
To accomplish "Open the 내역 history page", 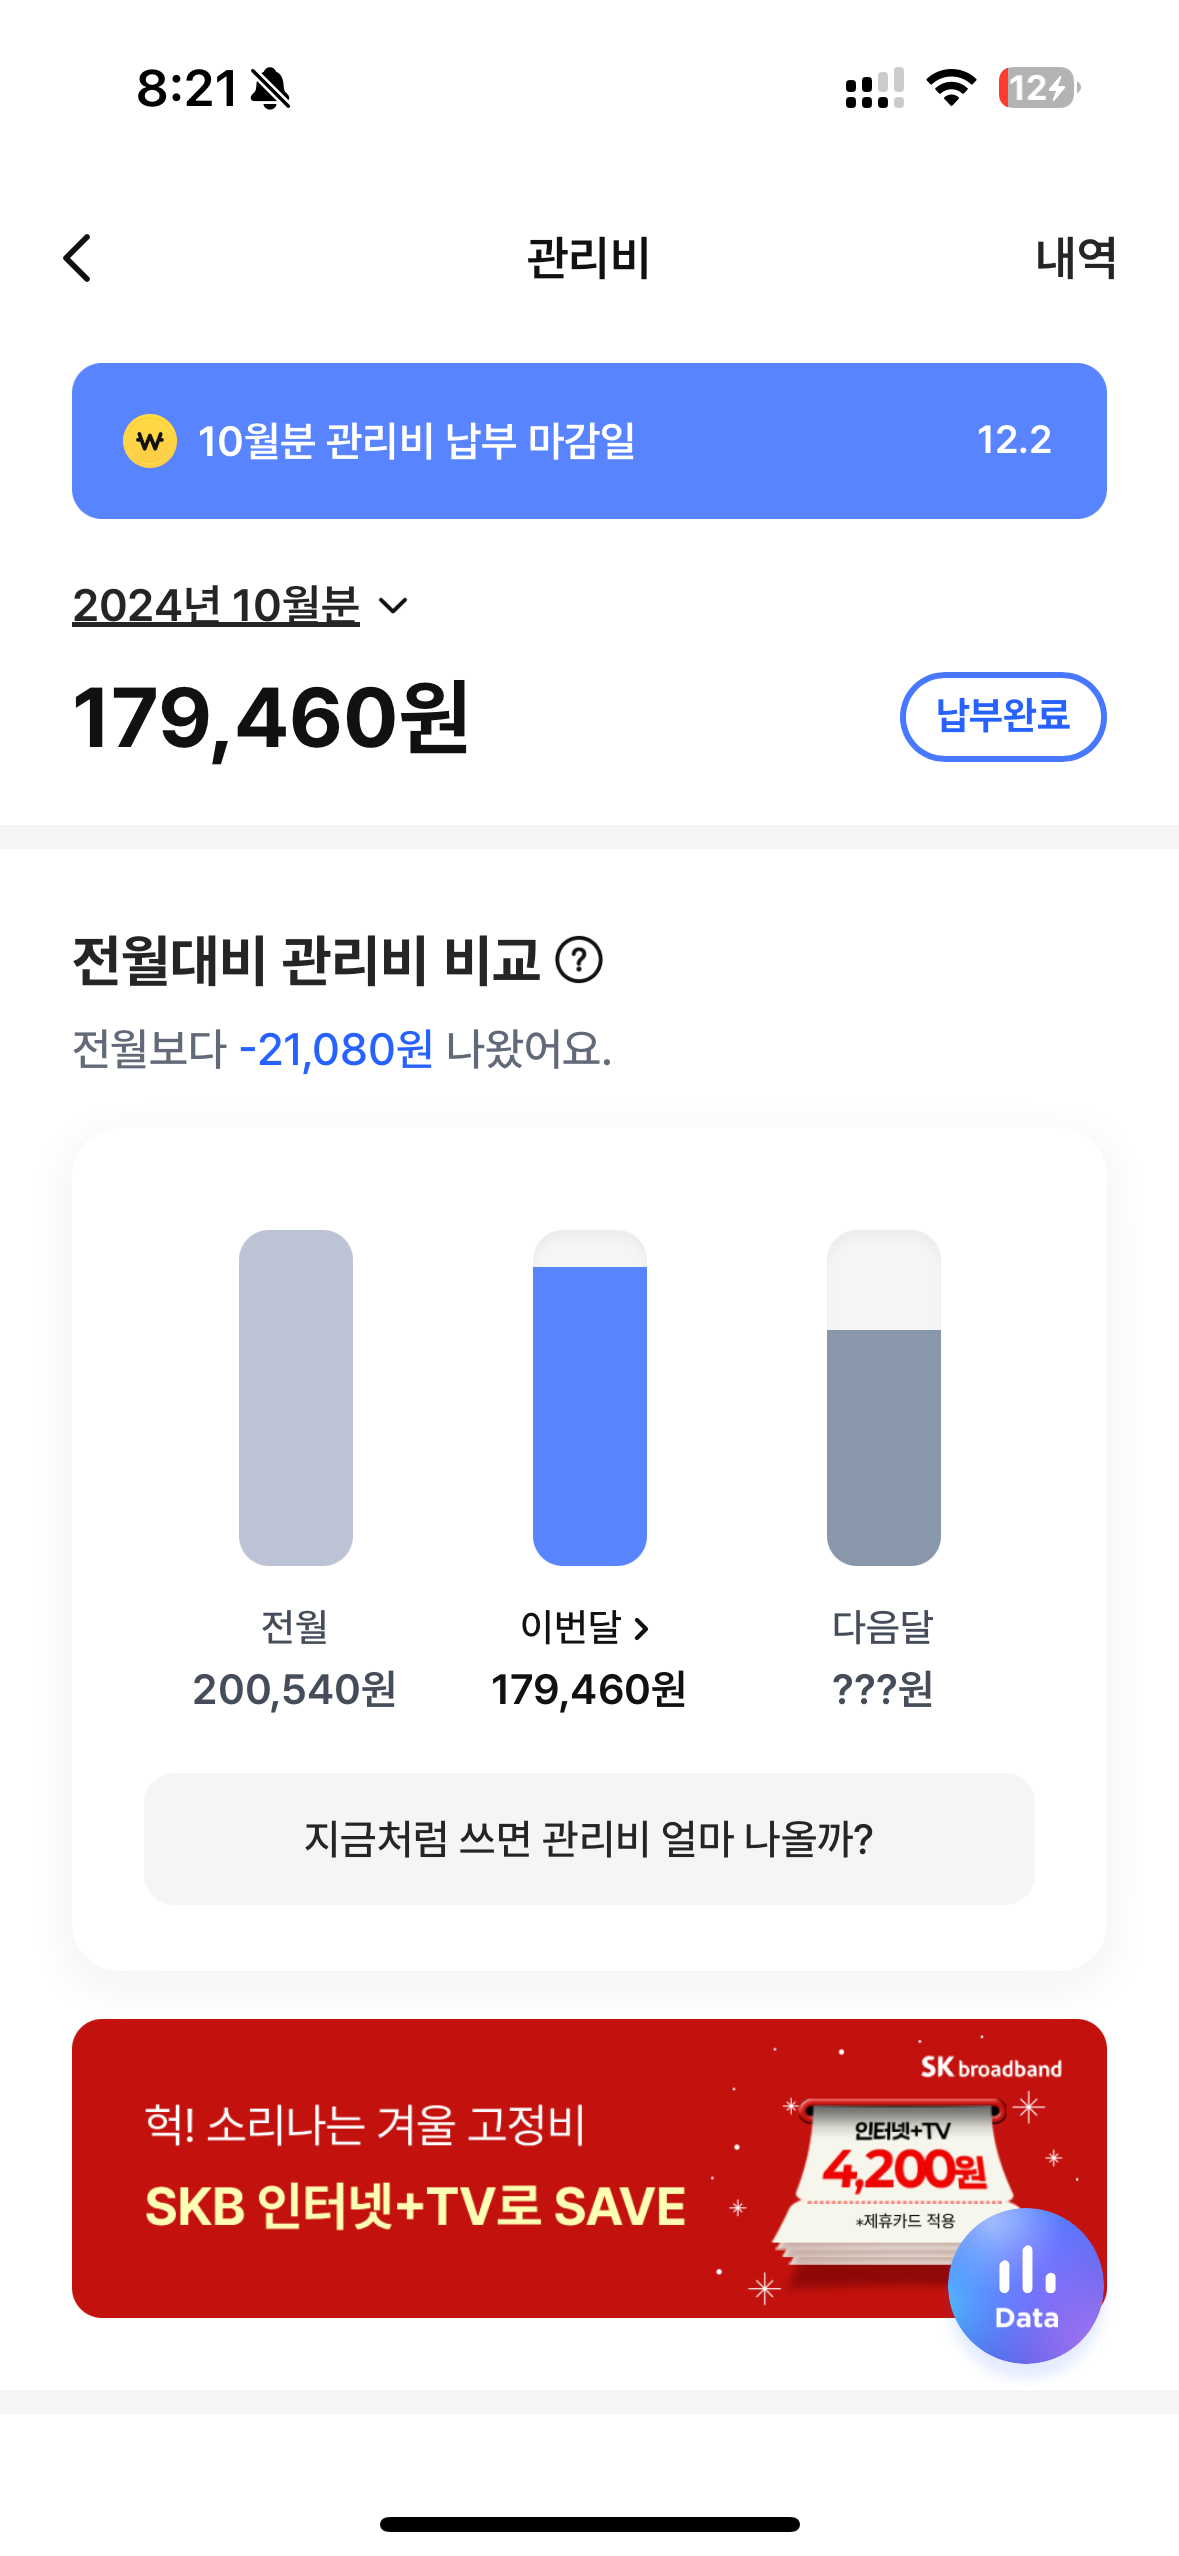I will [1075, 258].
